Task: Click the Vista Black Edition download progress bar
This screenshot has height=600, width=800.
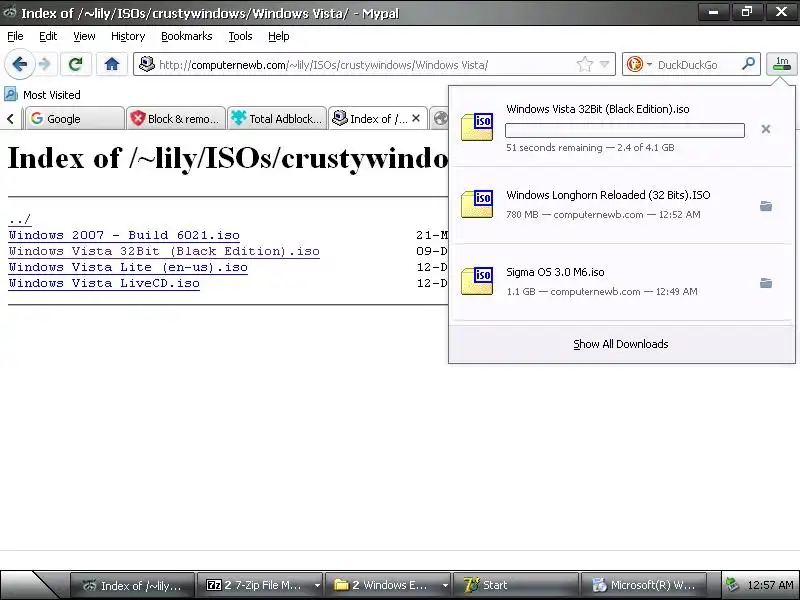Action: 624,131
